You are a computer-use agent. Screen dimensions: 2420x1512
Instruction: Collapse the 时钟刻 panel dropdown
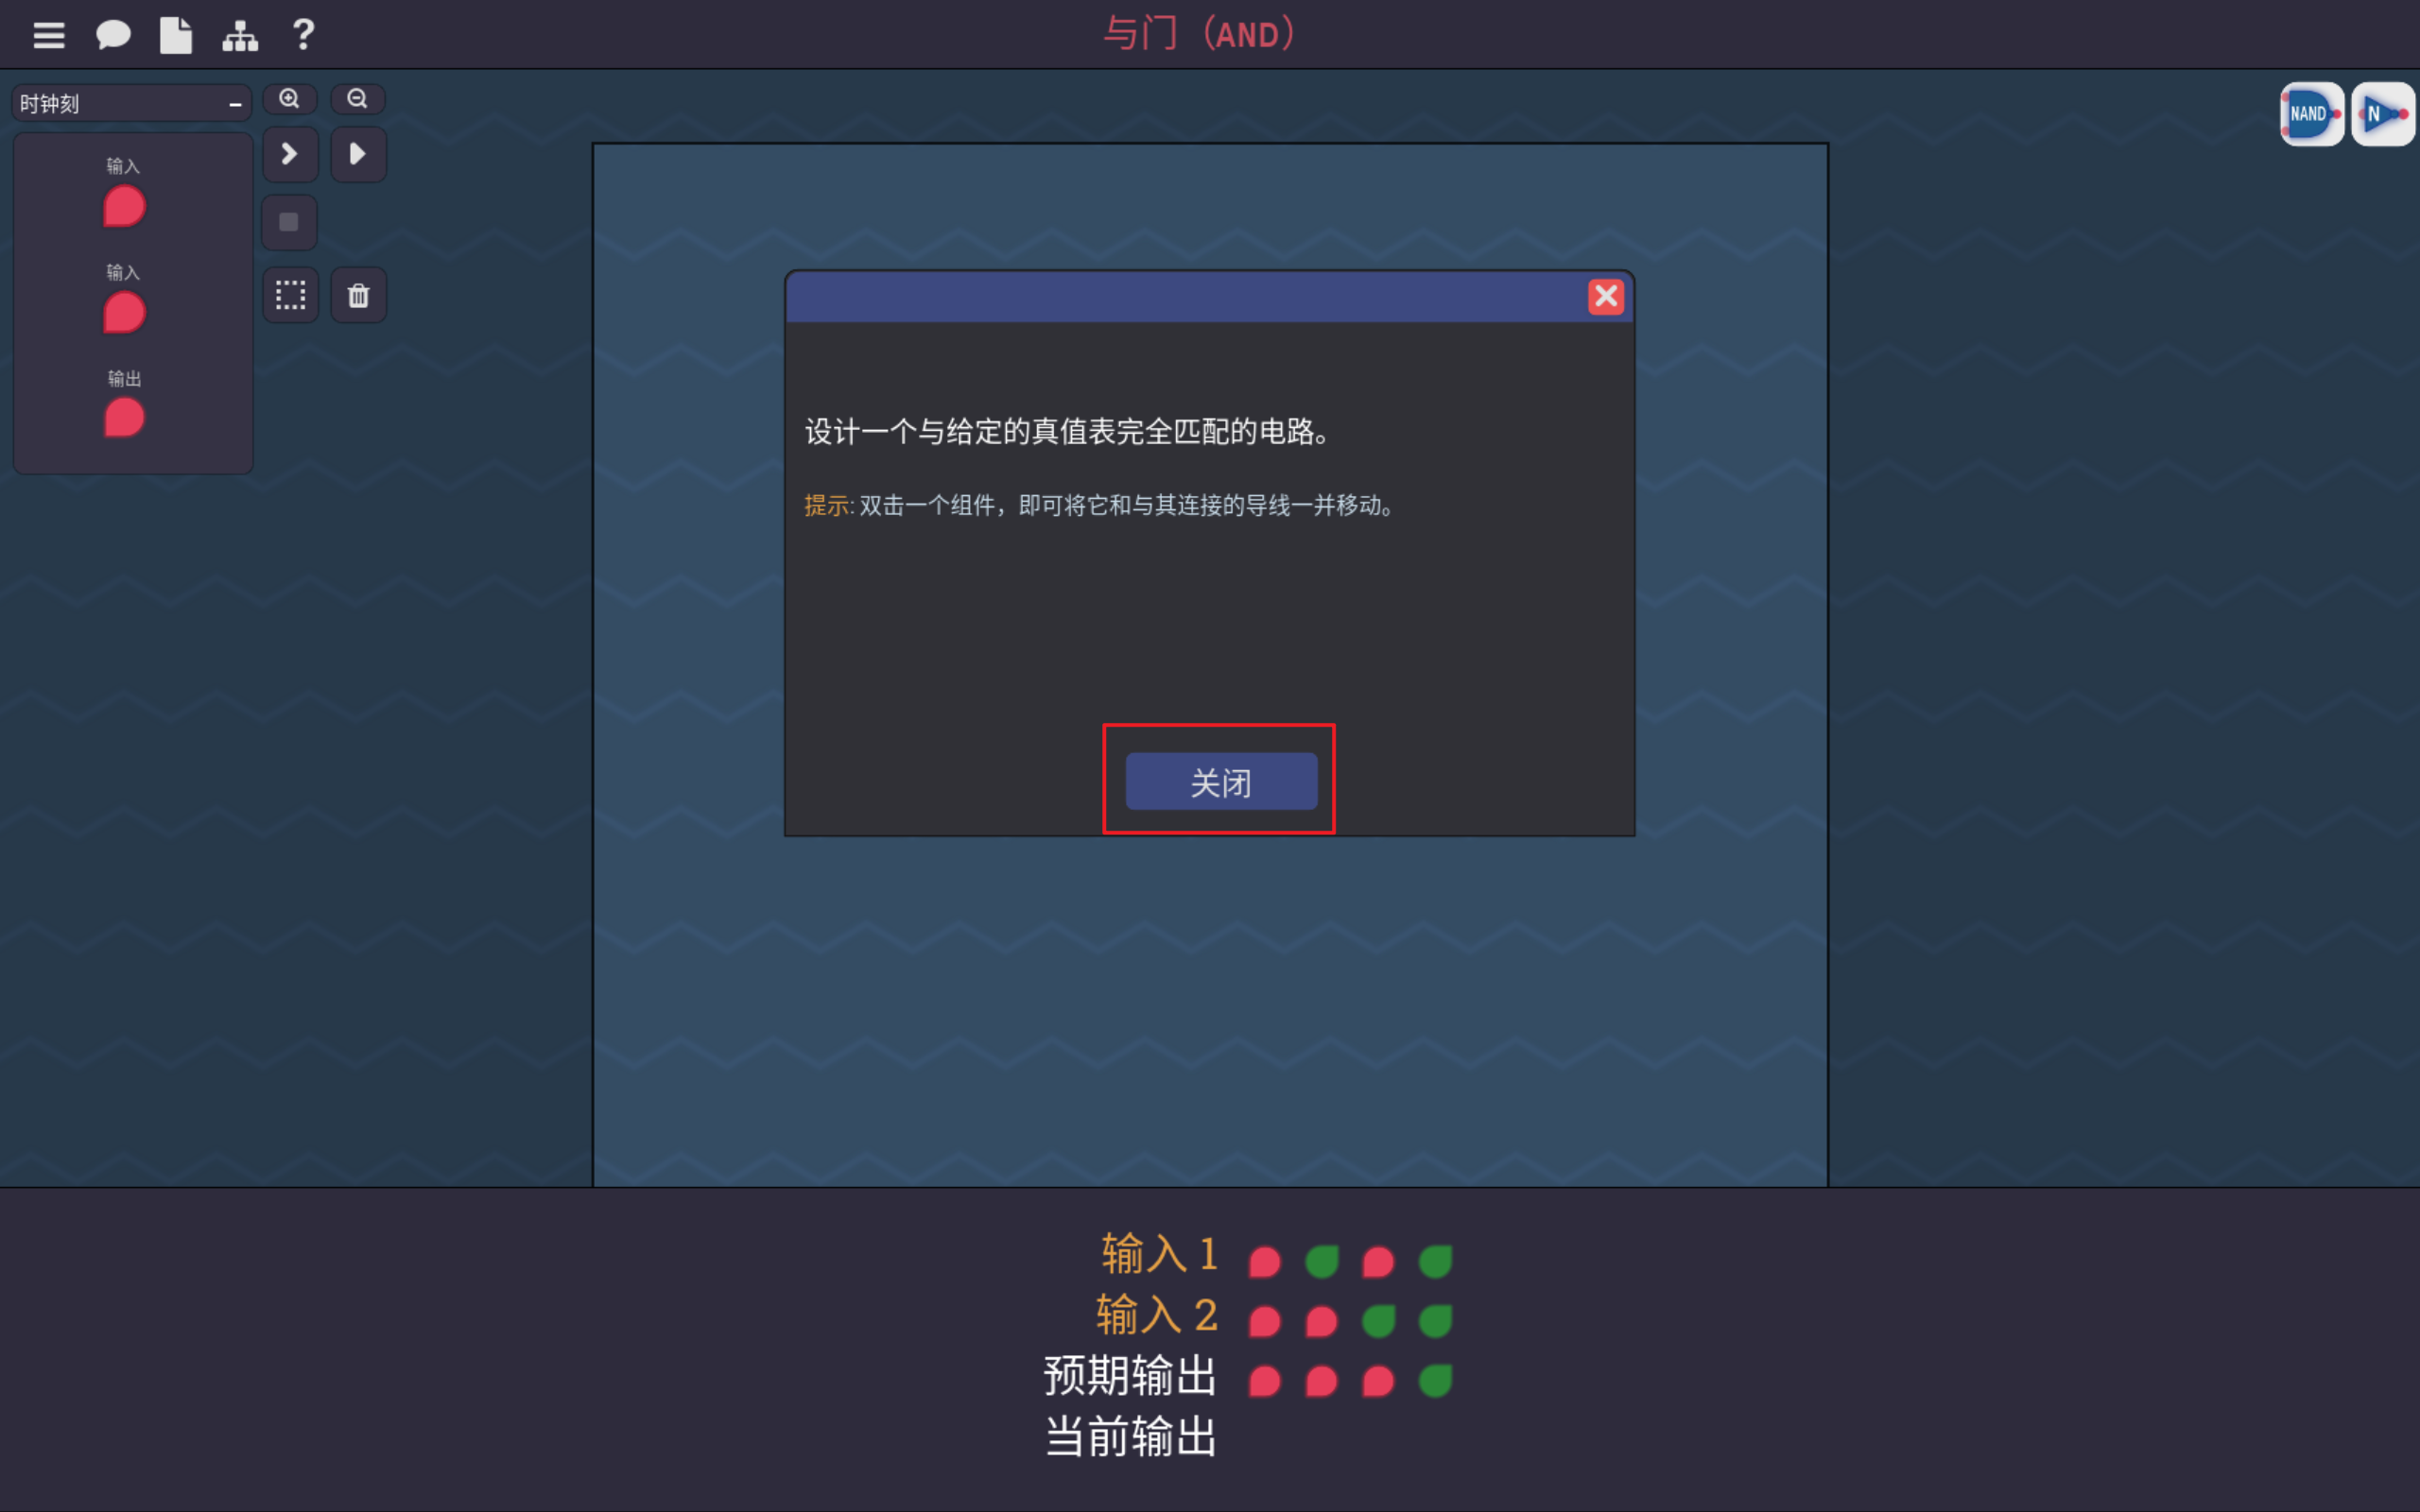[x=235, y=104]
